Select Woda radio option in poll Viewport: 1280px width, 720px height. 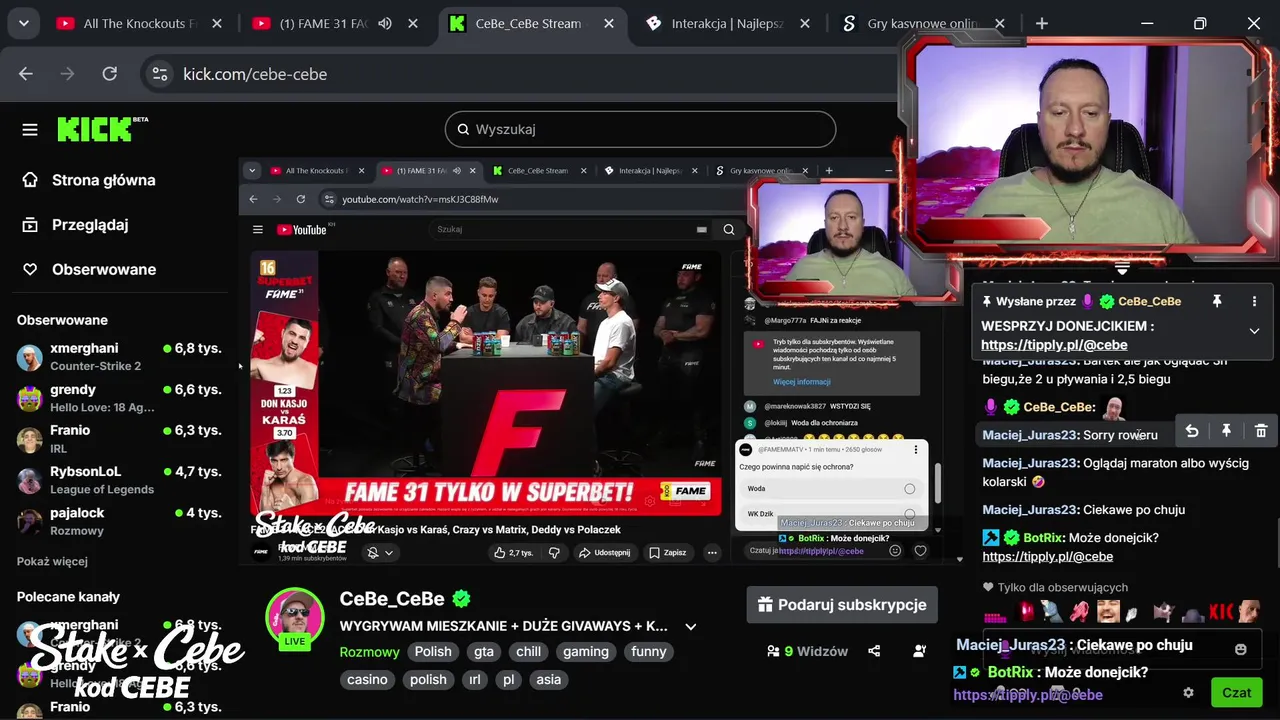(909, 489)
